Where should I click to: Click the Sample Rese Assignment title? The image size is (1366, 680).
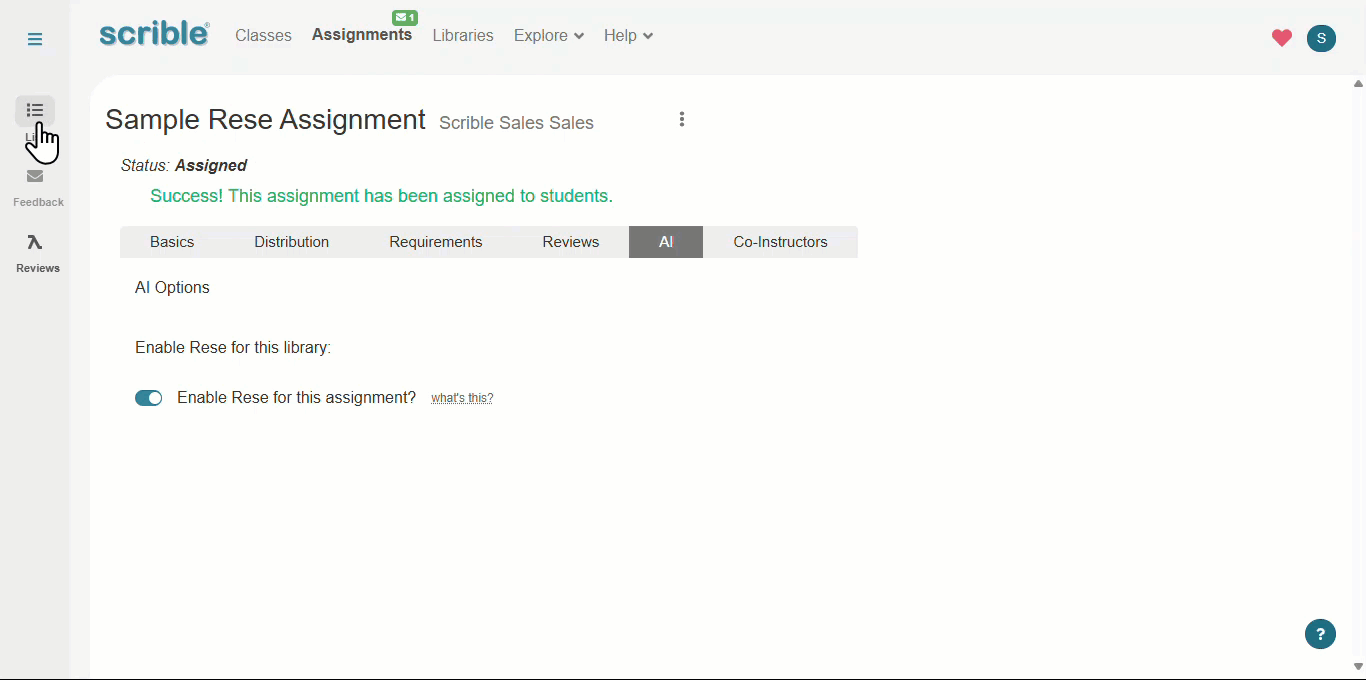tap(265, 120)
